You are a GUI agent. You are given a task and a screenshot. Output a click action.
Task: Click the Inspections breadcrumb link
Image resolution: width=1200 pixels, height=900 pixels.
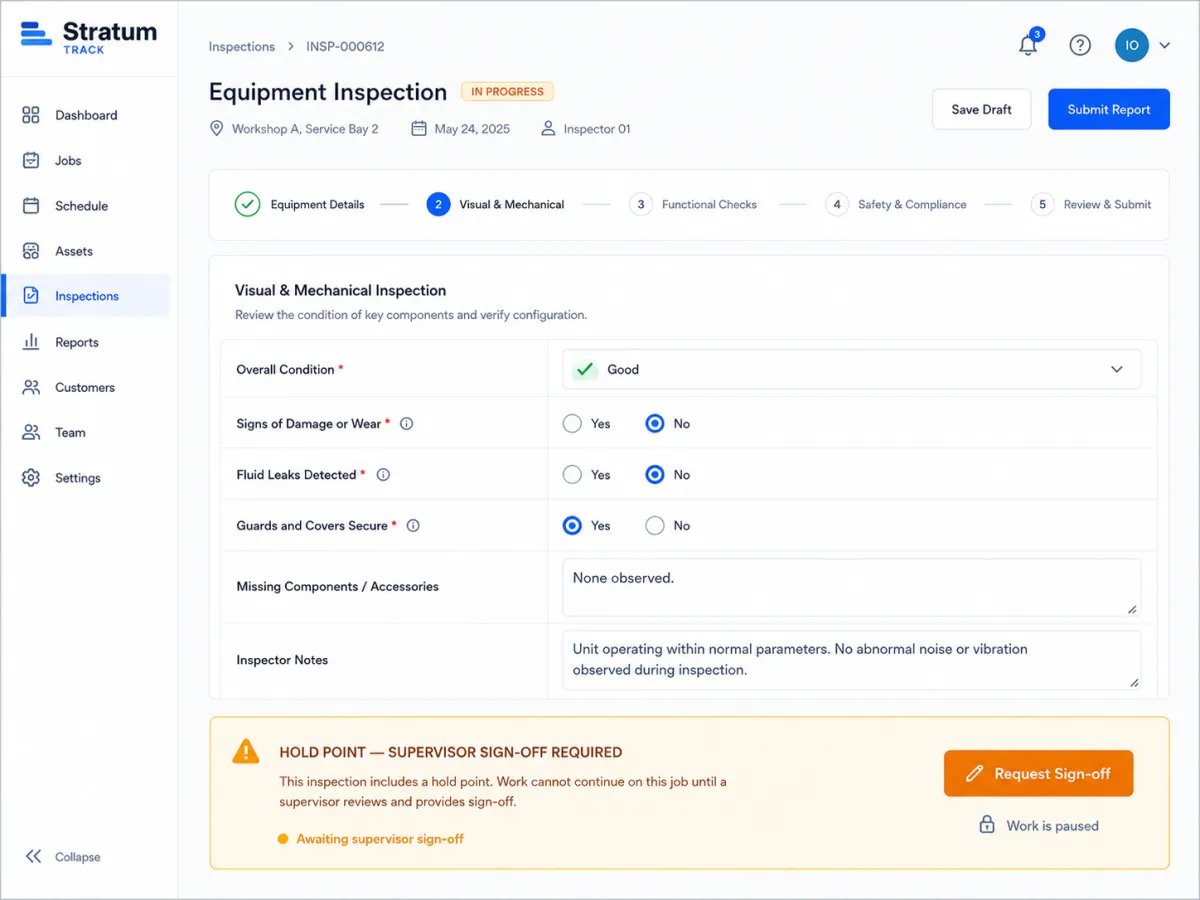click(242, 46)
